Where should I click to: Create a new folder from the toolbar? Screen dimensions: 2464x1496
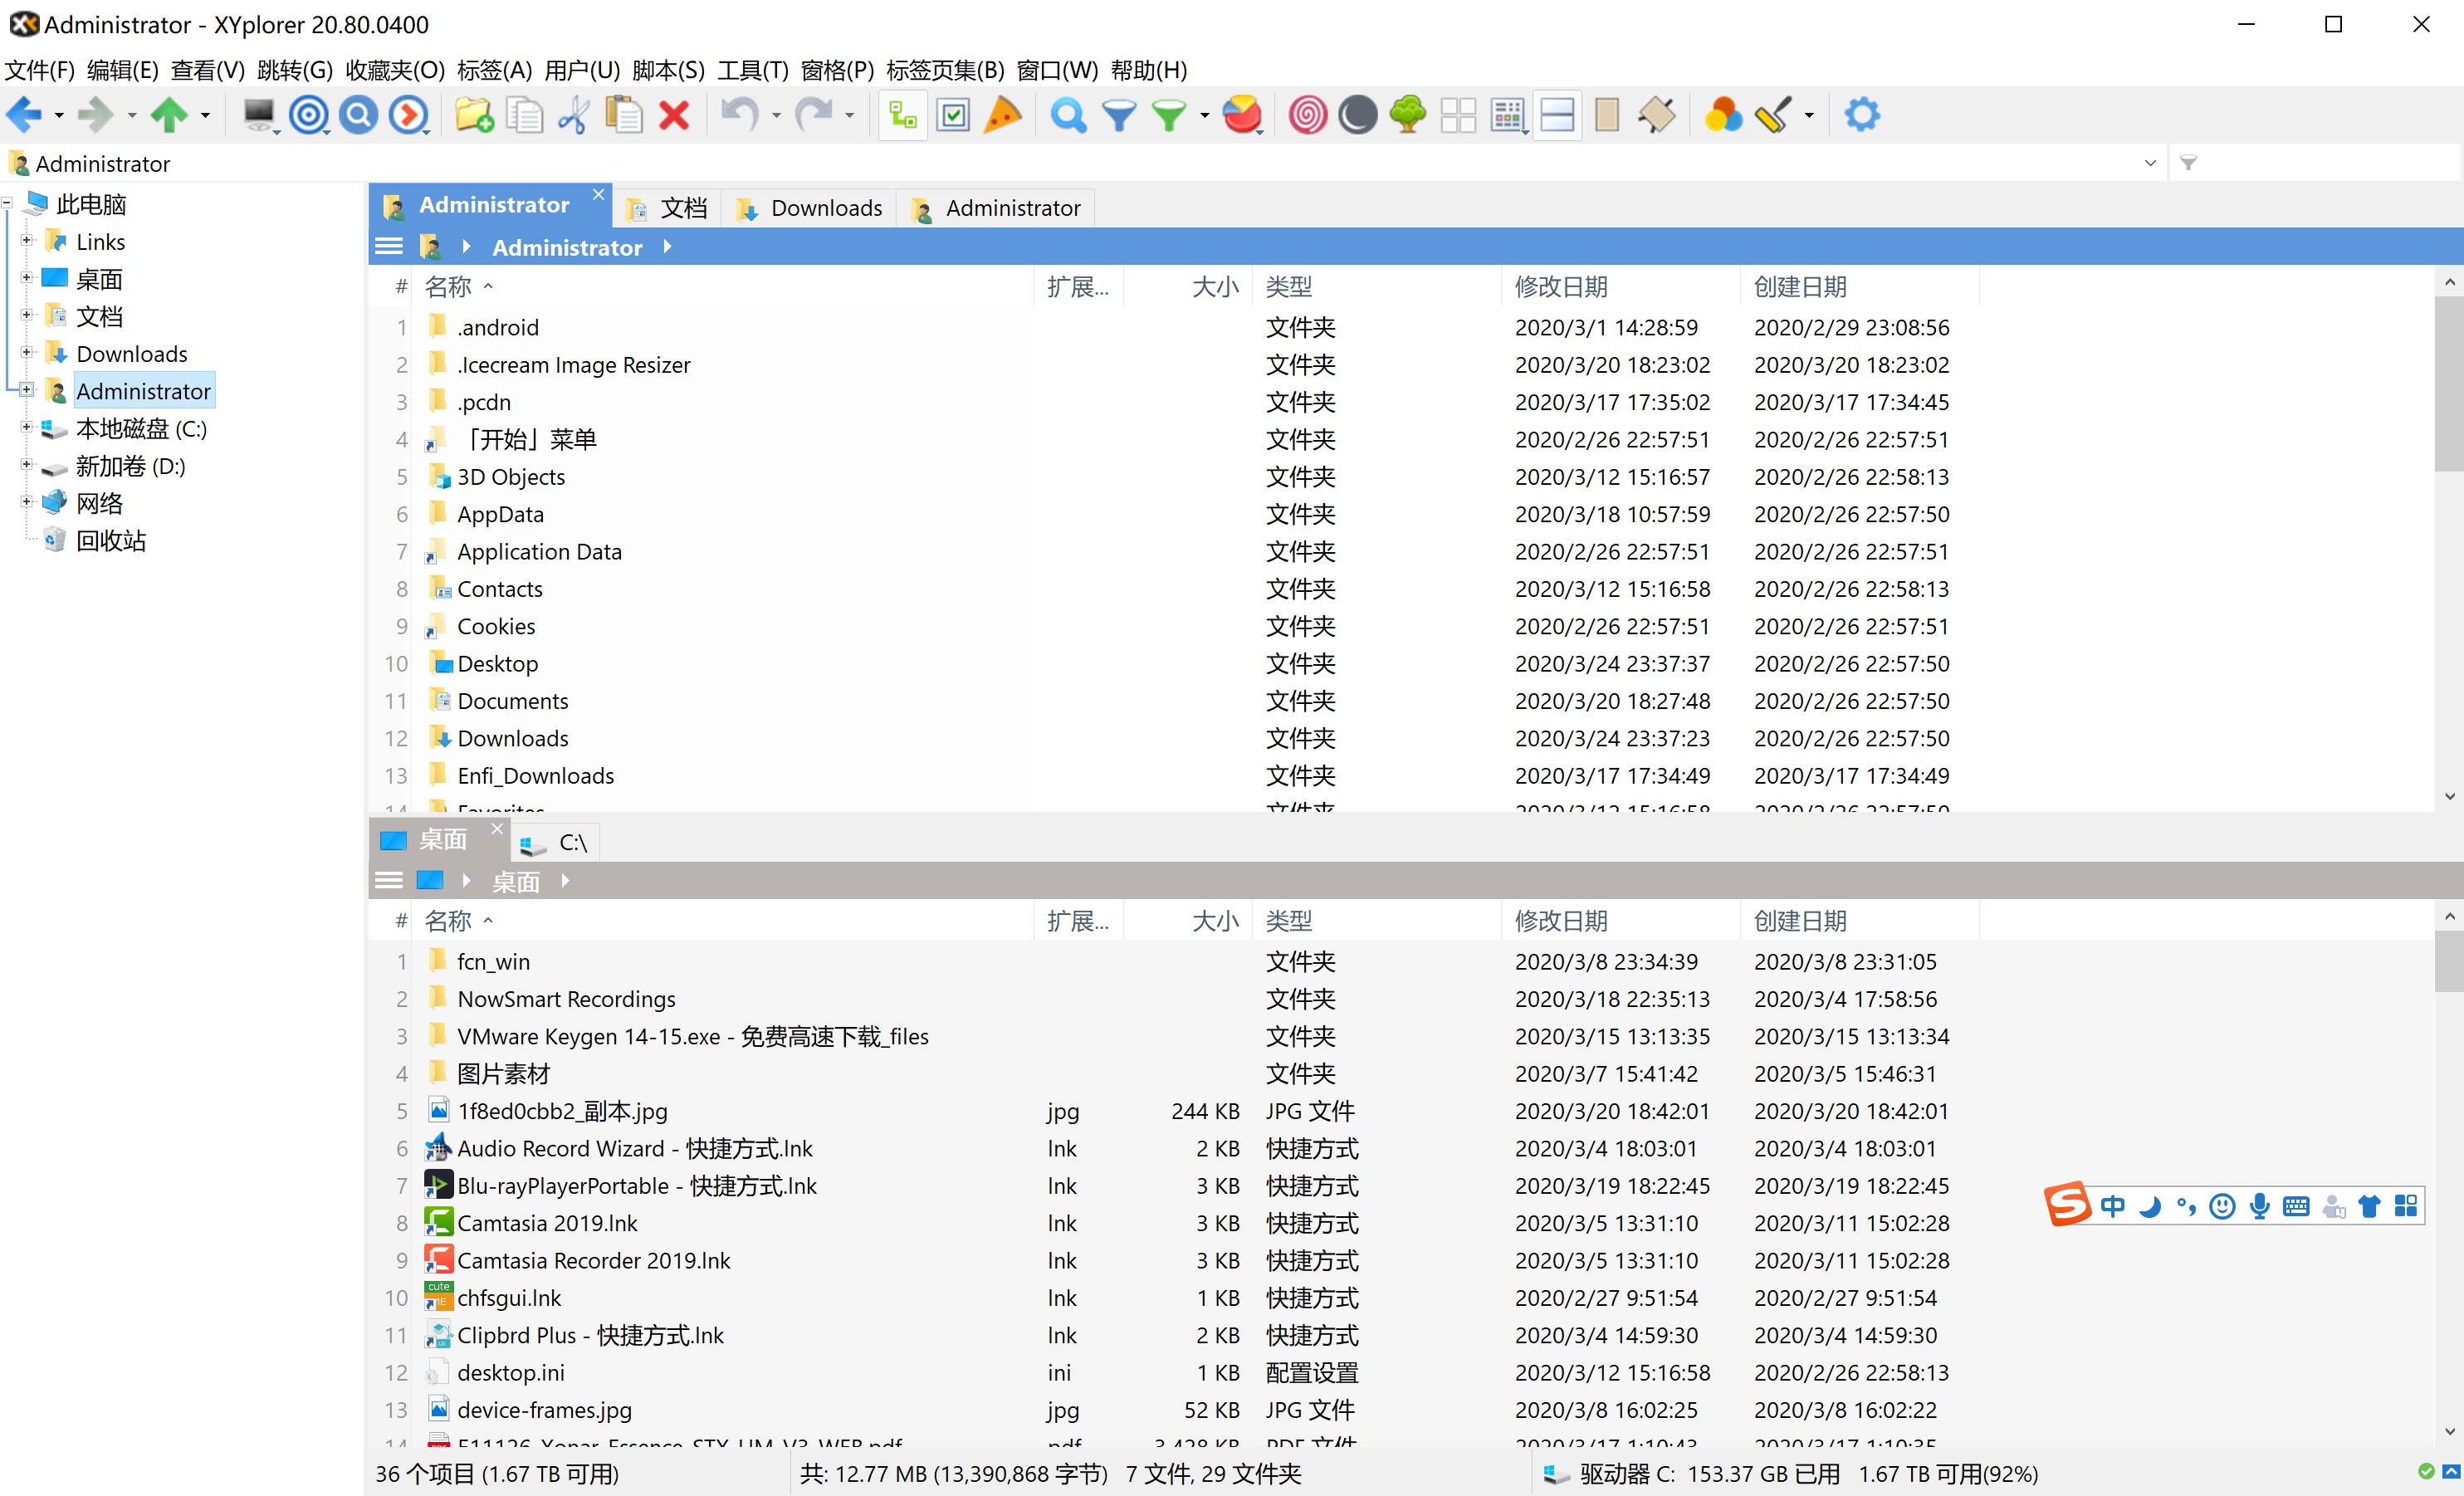[x=474, y=114]
